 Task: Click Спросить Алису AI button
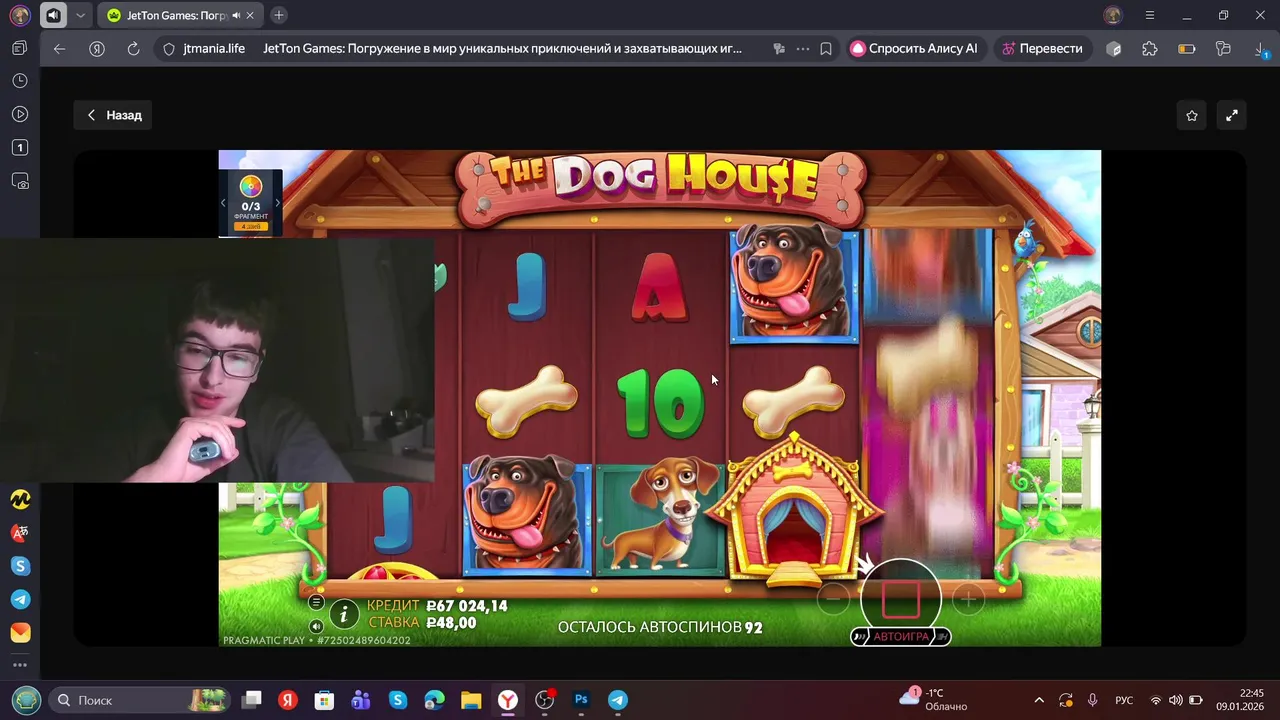tap(914, 48)
